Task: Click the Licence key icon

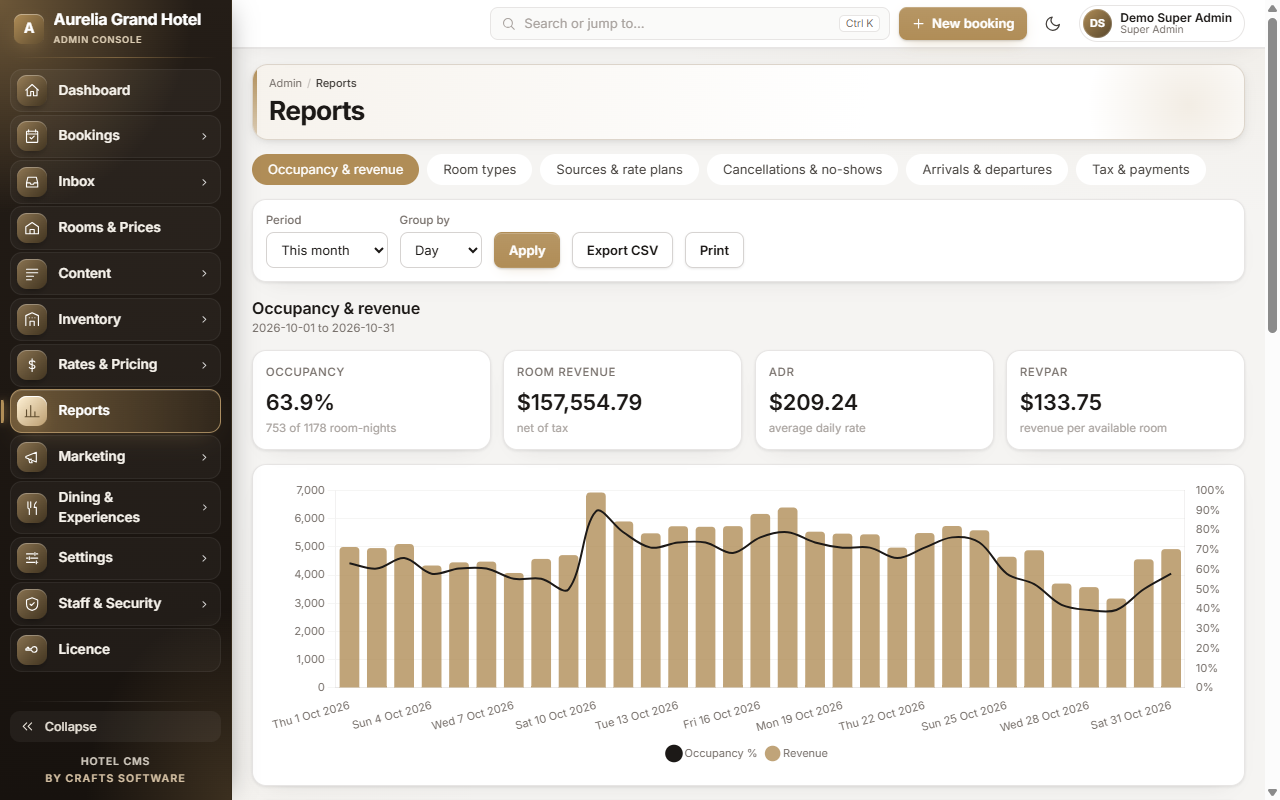Action: pyautogui.click(x=32, y=650)
